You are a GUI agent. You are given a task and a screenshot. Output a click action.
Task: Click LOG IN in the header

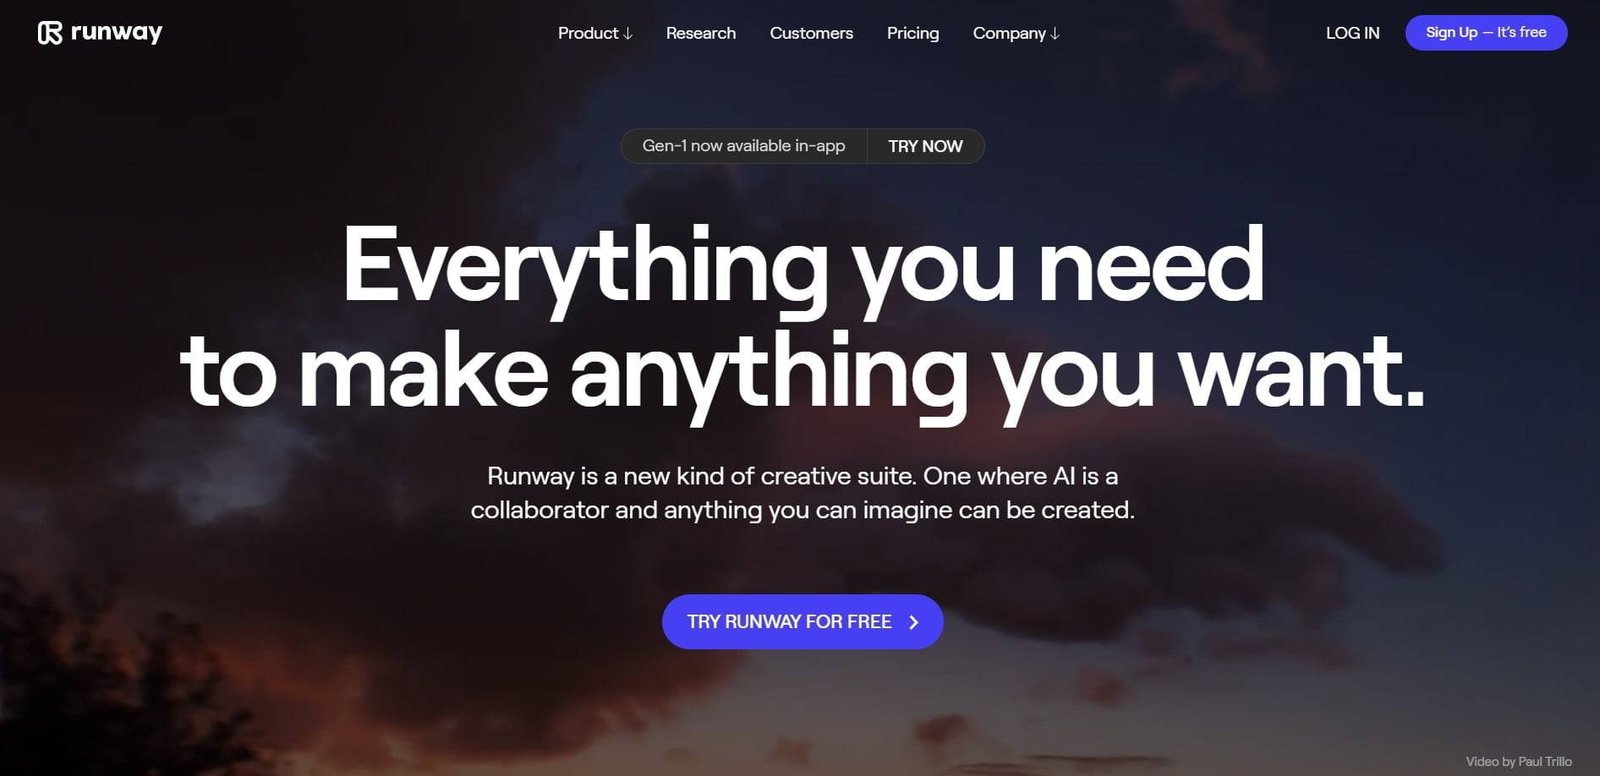click(1352, 33)
